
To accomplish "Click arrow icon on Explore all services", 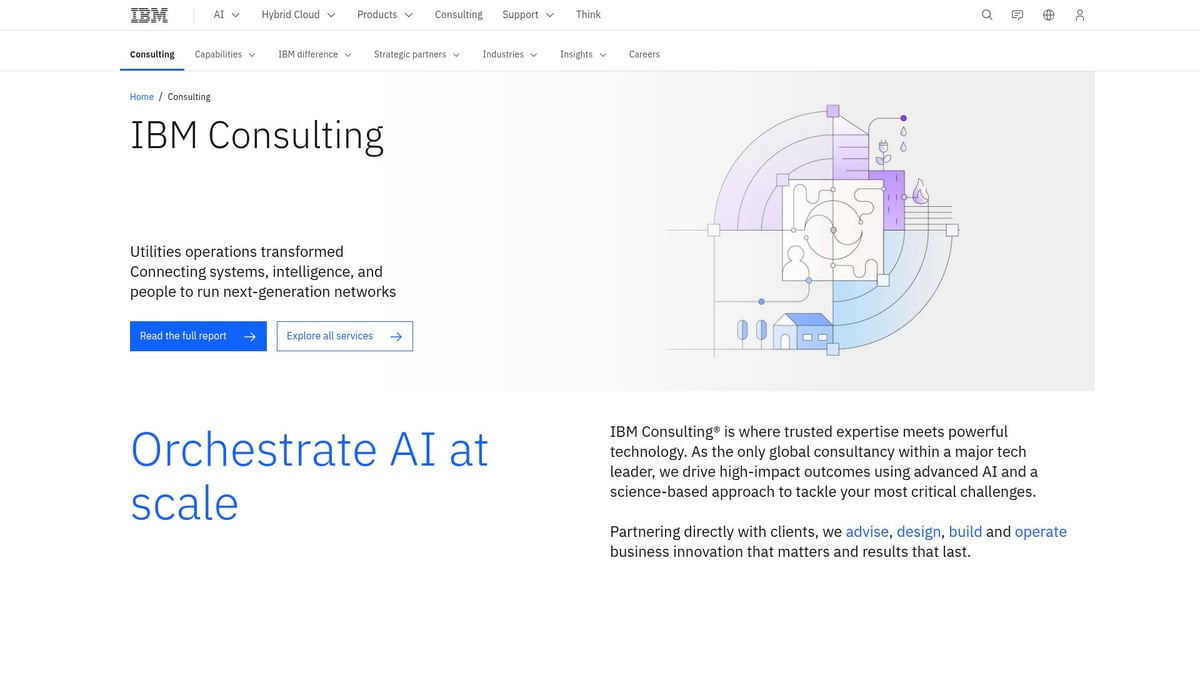I will click(x=396, y=337).
